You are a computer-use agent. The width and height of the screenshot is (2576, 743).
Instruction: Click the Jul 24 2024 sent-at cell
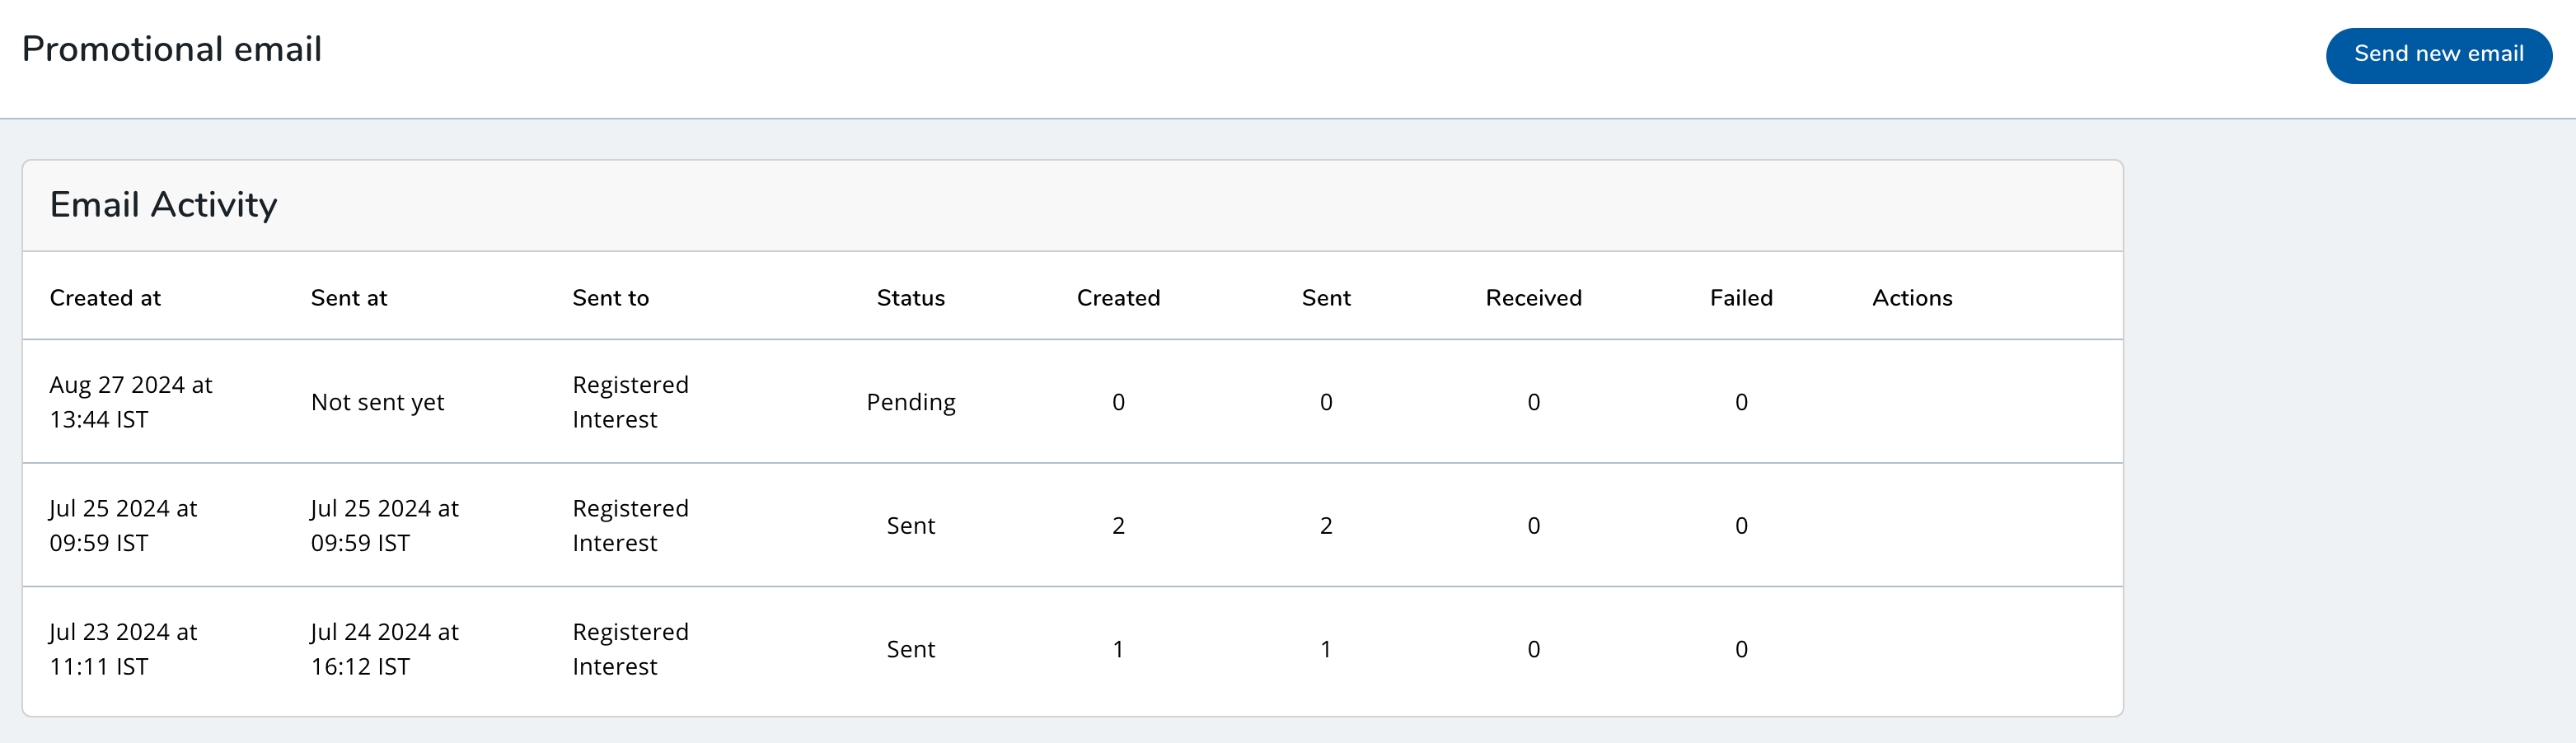coord(384,649)
